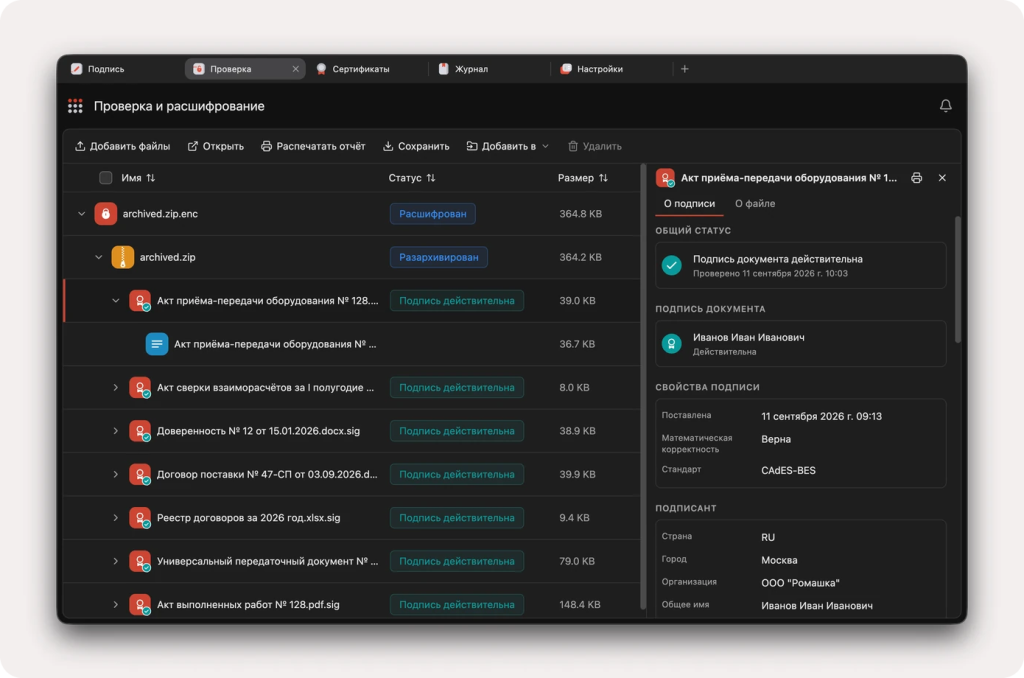1024x678 pixels.
Task: Open the Журнал tab
Action: [490, 69]
